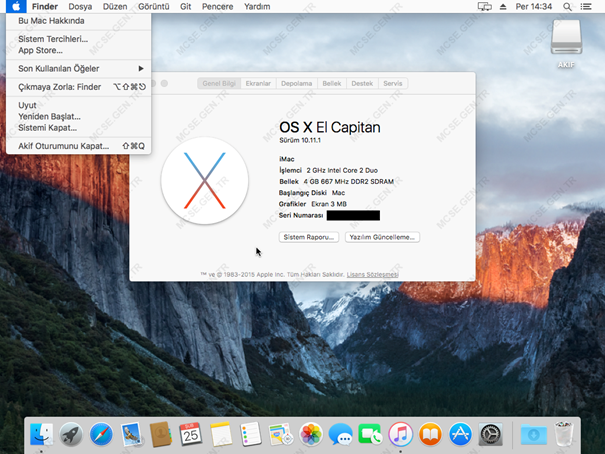Select Uyut to sleep the Mac
Image resolution: width=605 pixels, height=454 pixels.
coord(78,105)
